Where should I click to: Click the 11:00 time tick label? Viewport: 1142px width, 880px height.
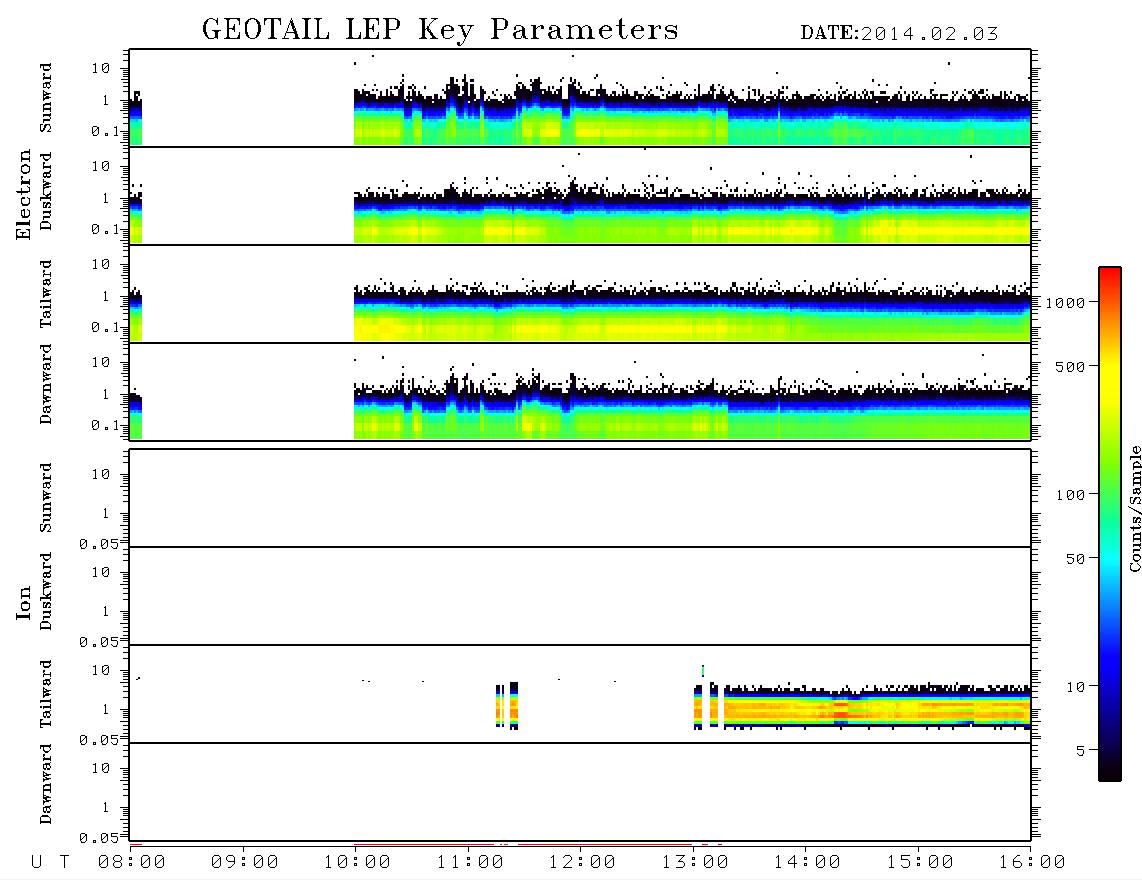tap(470, 863)
